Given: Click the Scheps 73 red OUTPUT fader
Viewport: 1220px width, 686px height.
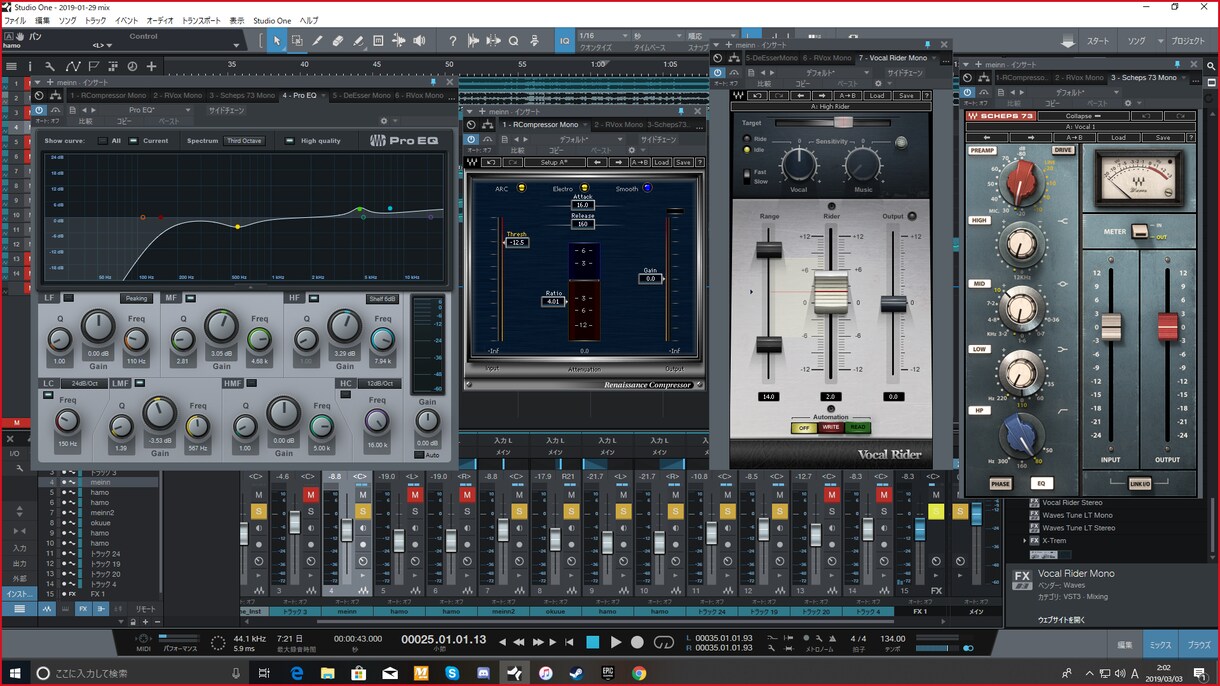Looking at the screenshot, I should click(1167, 326).
